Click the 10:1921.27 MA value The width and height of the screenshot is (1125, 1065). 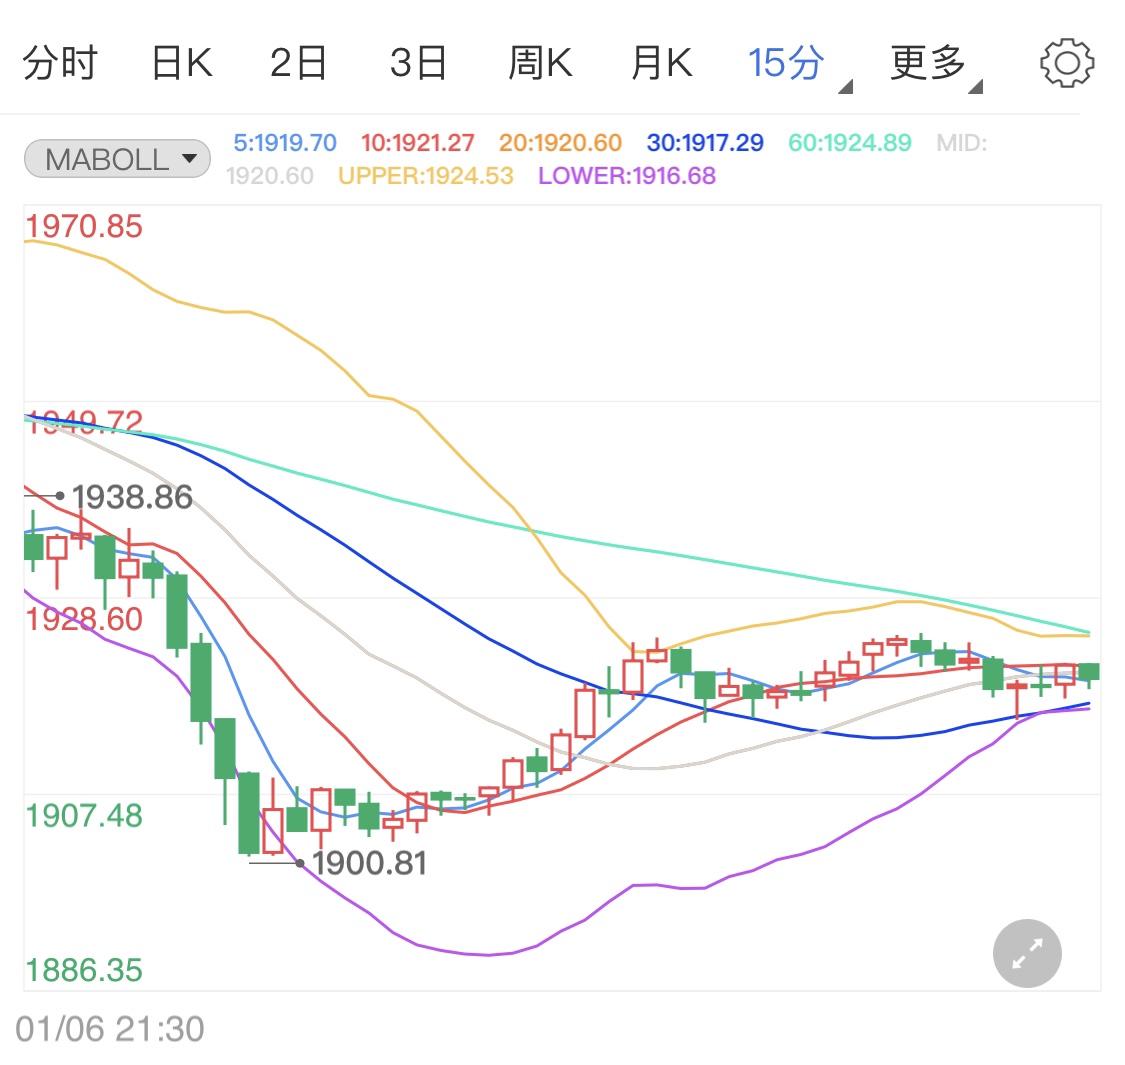[x=418, y=143]
